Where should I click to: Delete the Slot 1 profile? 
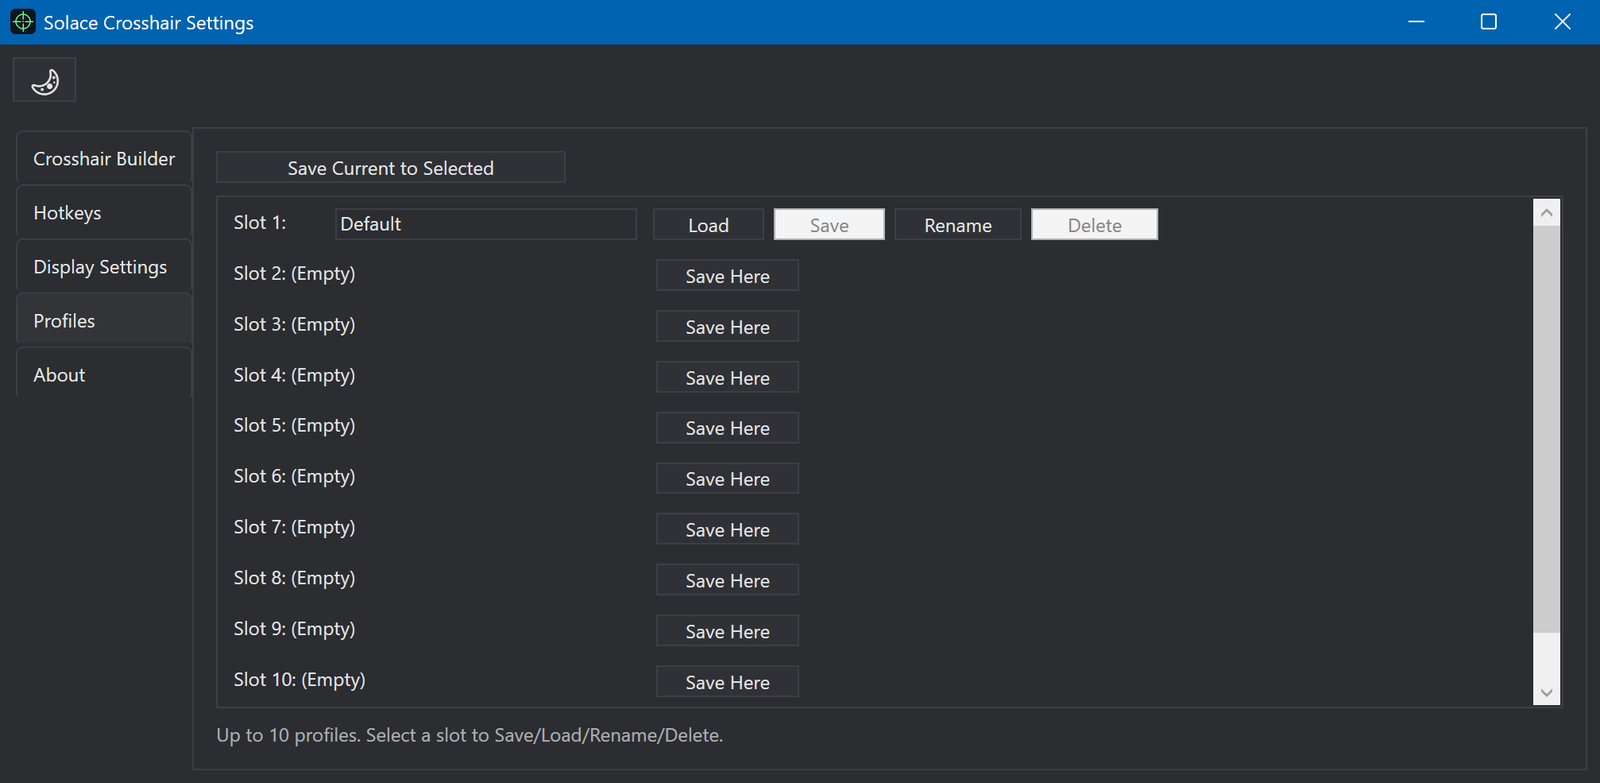tap(1094, 224)
